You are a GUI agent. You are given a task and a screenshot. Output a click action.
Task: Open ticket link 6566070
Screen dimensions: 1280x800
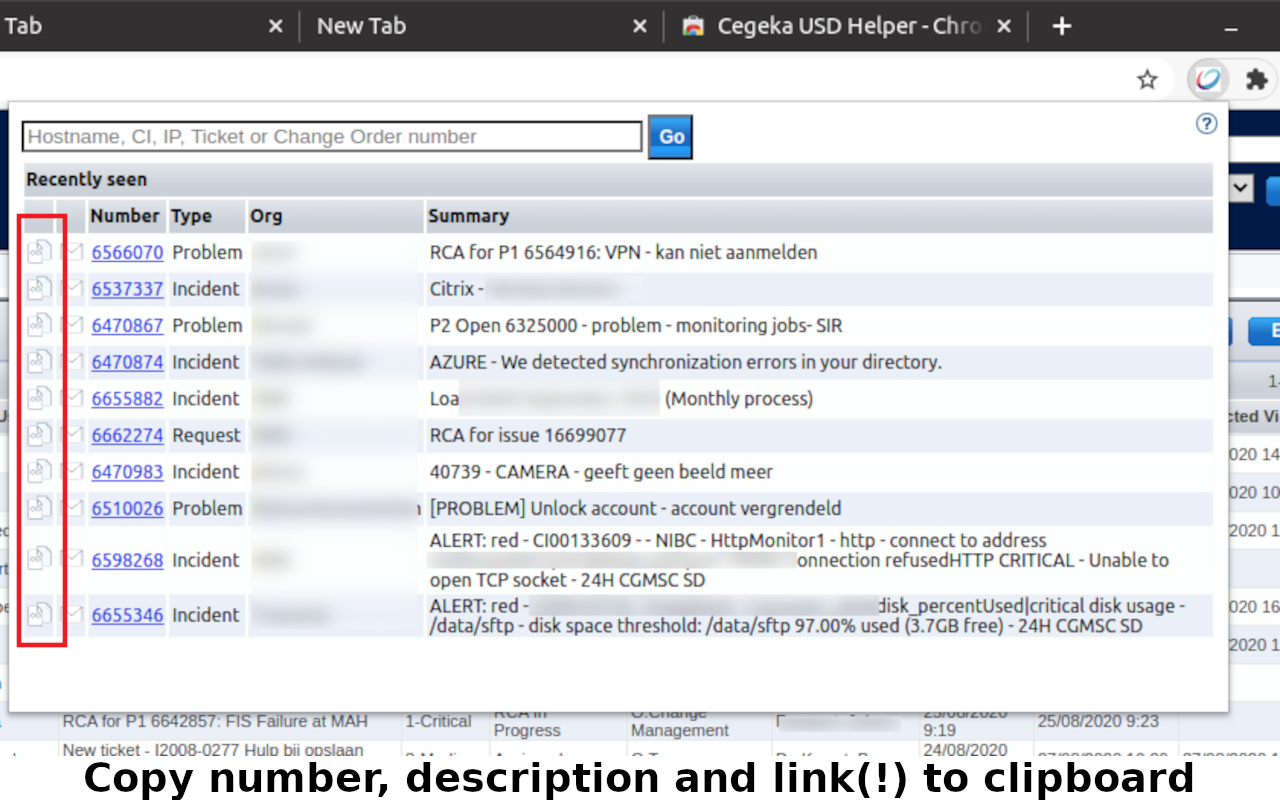coord(127,253)
